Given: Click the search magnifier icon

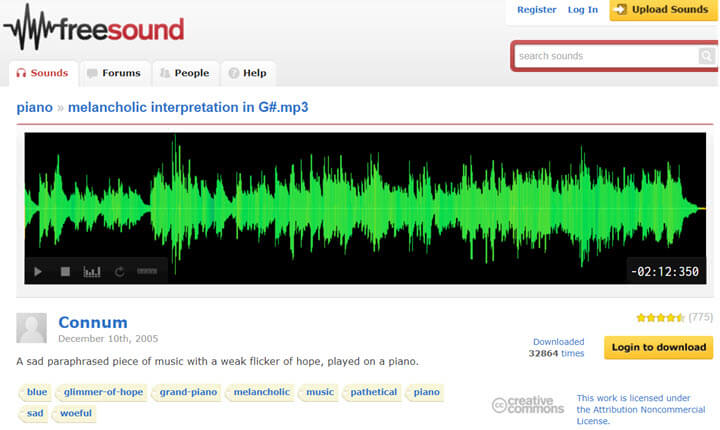Looking at the screenshot, I should pyautogui.click(x=706, y=56).
